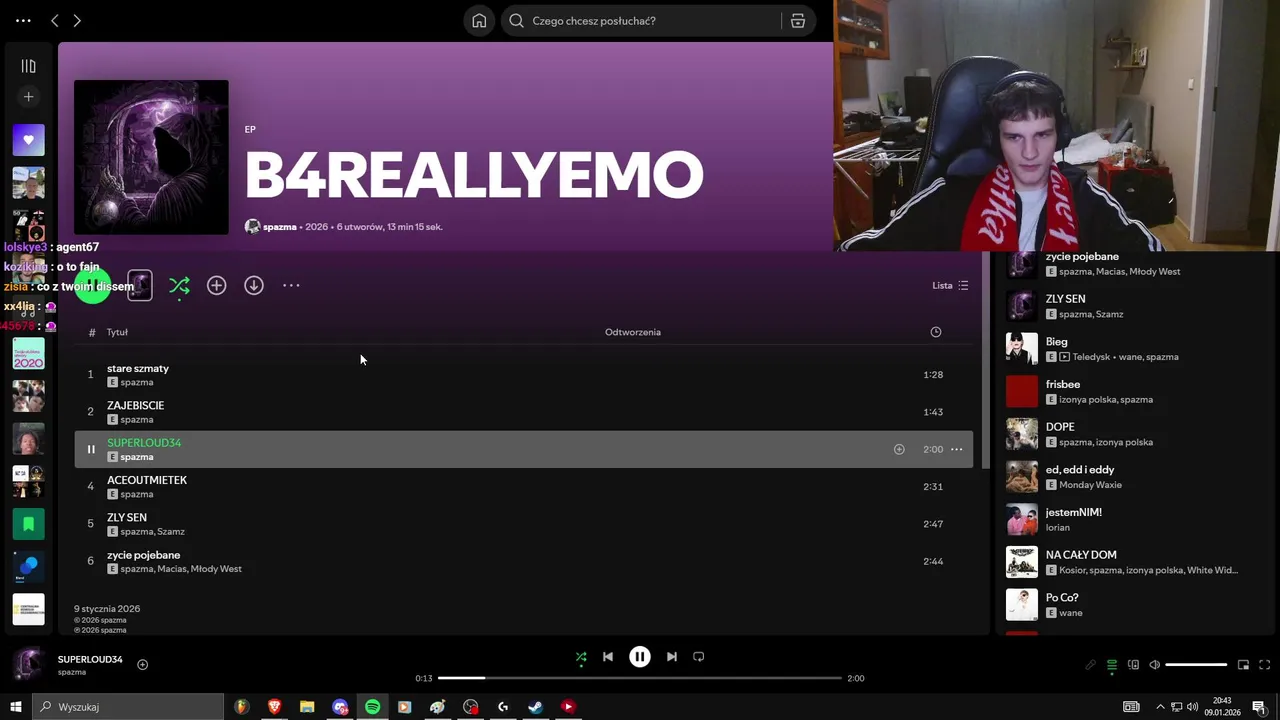Play 'frisbee' from the queue panel
The width and height of the screenshot is (1280, 720).
pos(1021,392)
